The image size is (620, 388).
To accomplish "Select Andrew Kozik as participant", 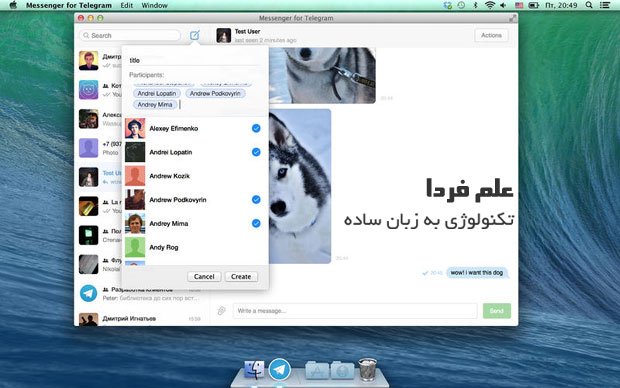I will click(x=195, y=176).
